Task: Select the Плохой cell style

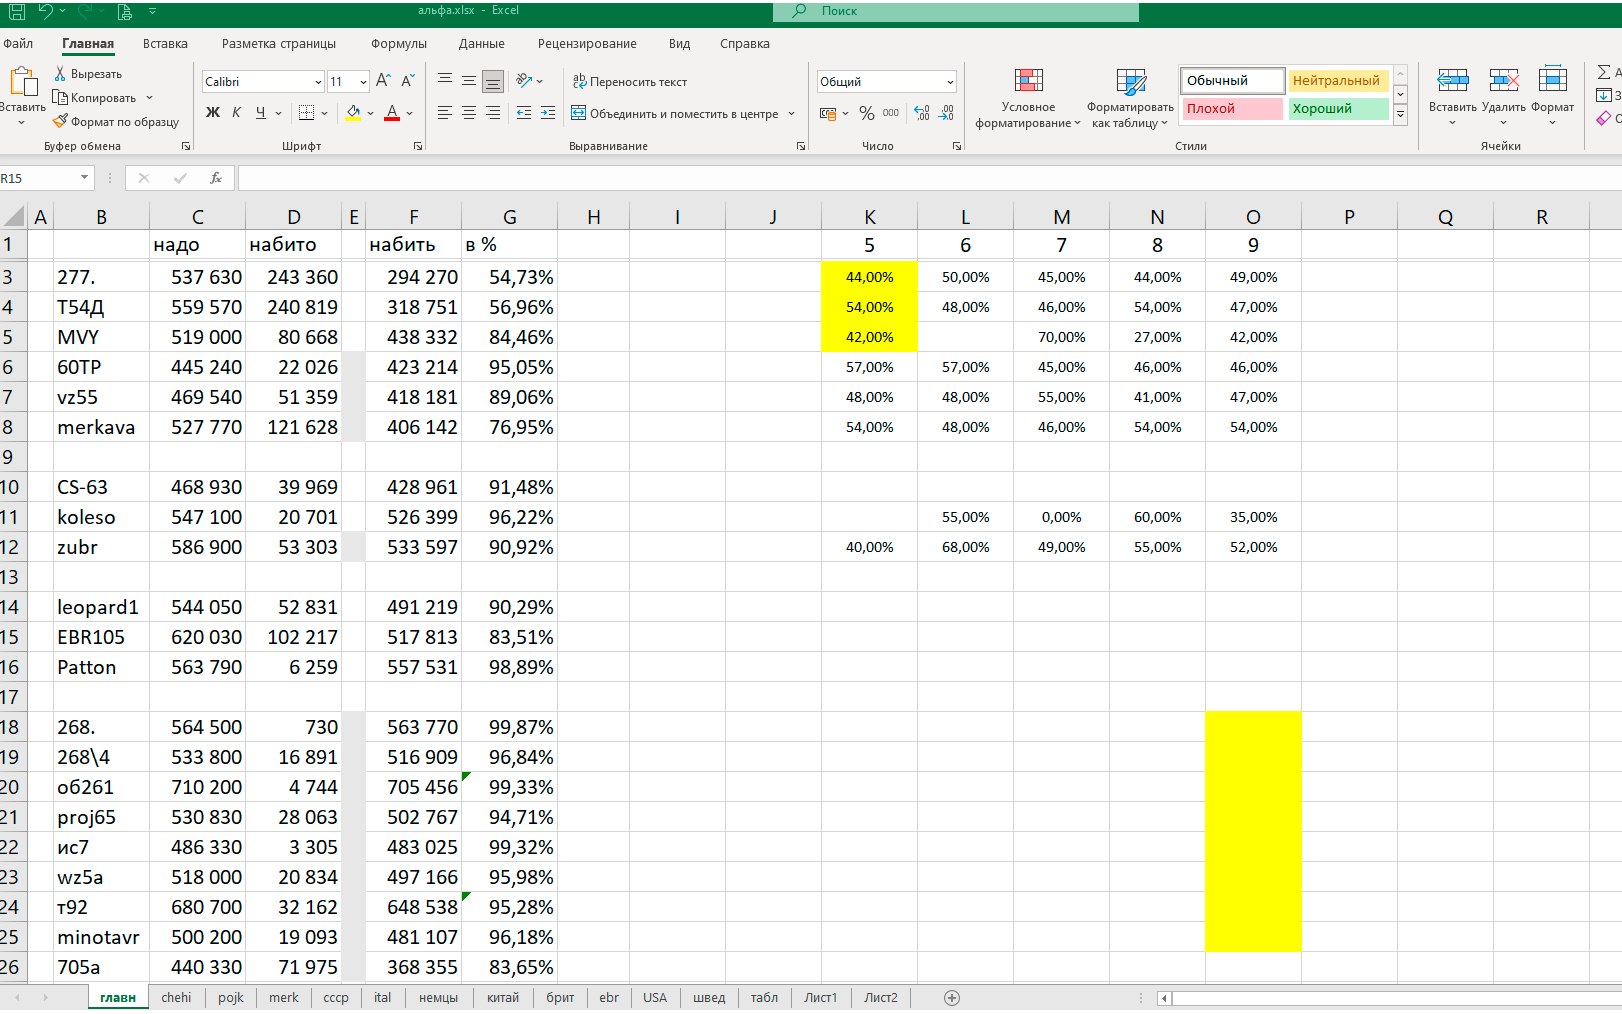Action: 1232,109
